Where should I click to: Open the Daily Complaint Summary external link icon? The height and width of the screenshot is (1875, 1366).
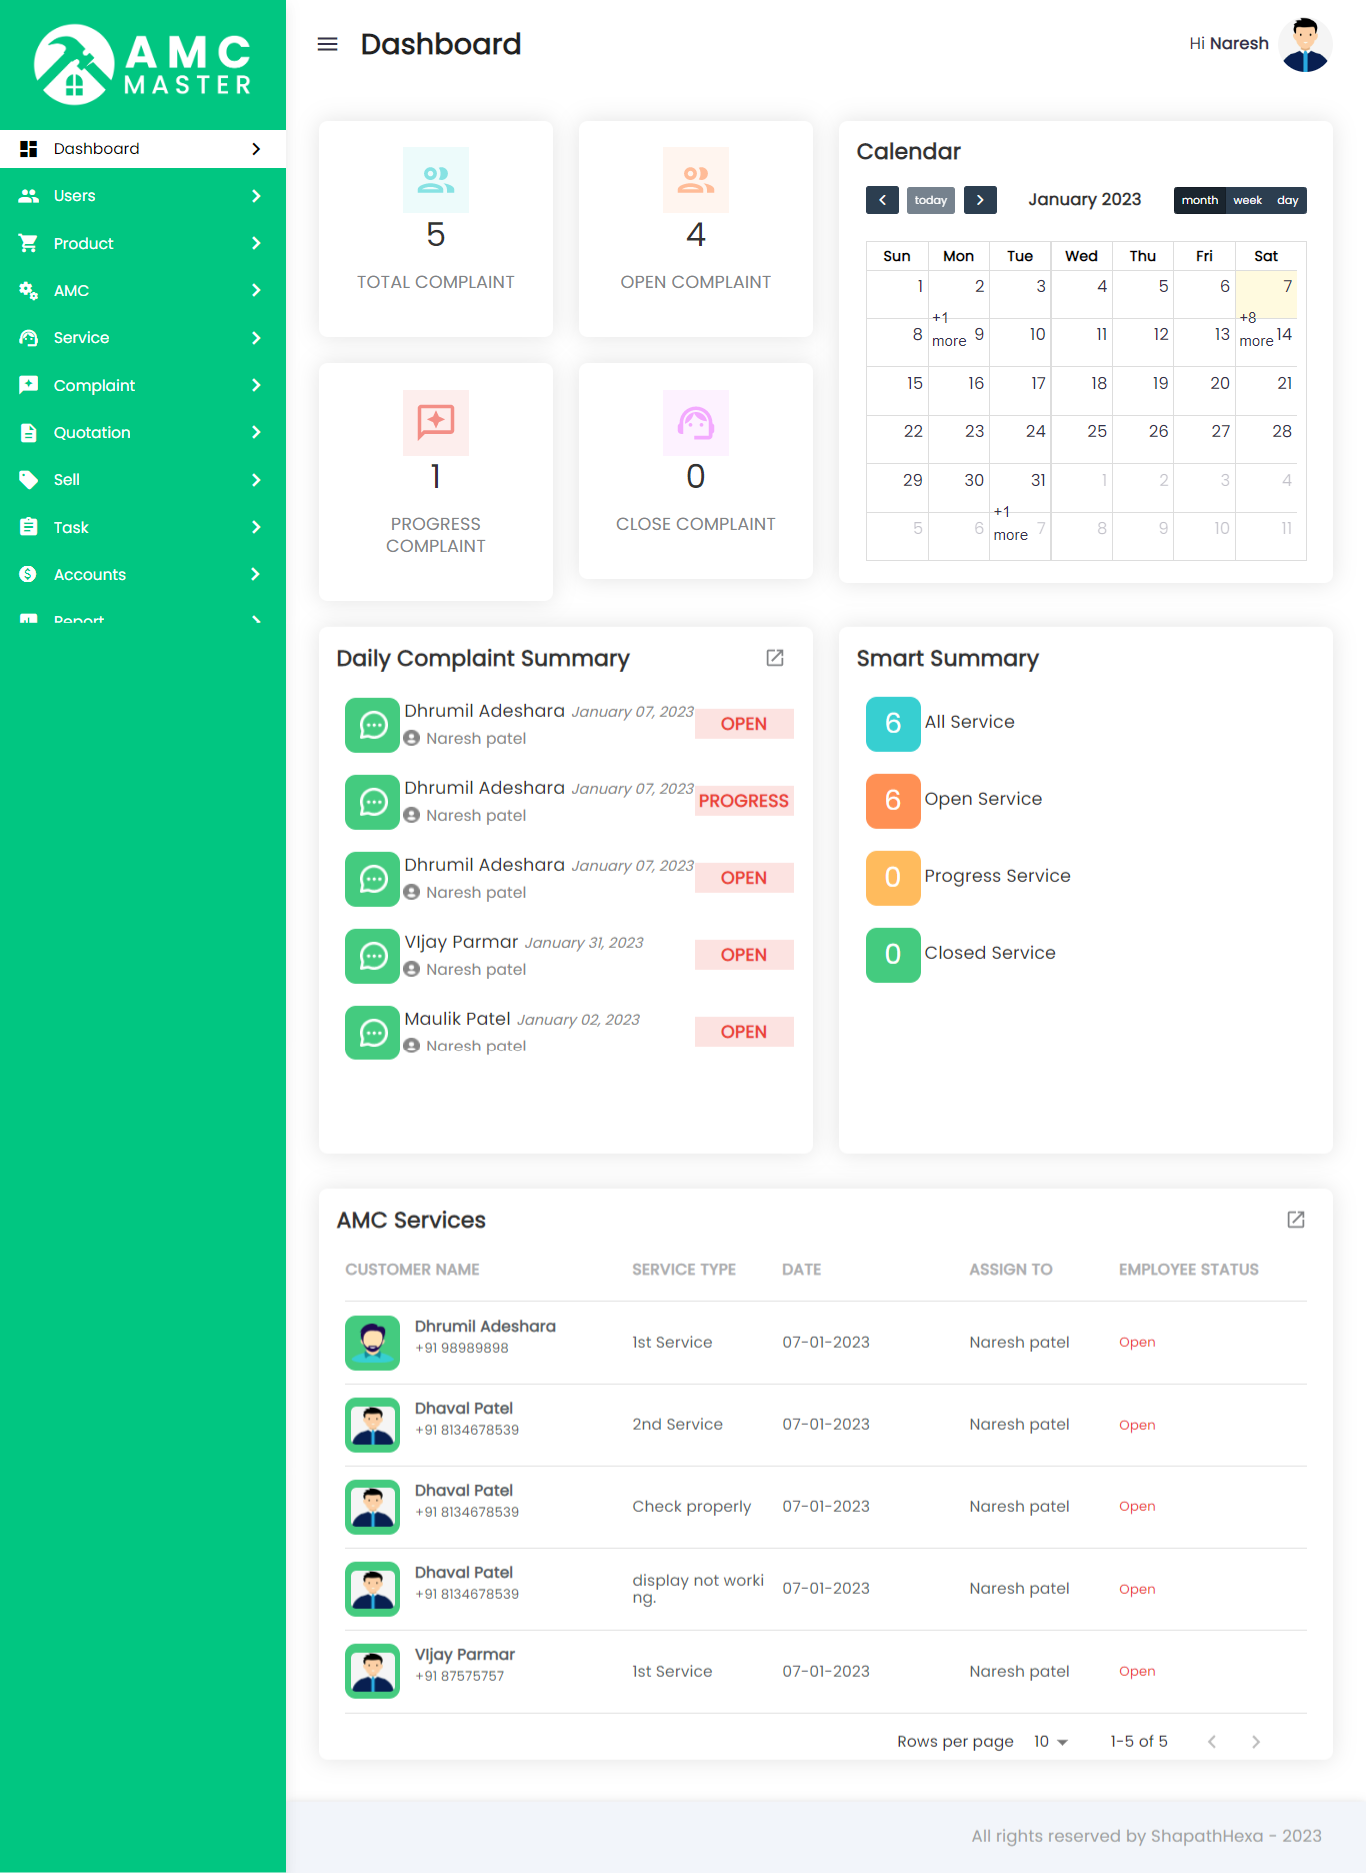pos(774,658)
